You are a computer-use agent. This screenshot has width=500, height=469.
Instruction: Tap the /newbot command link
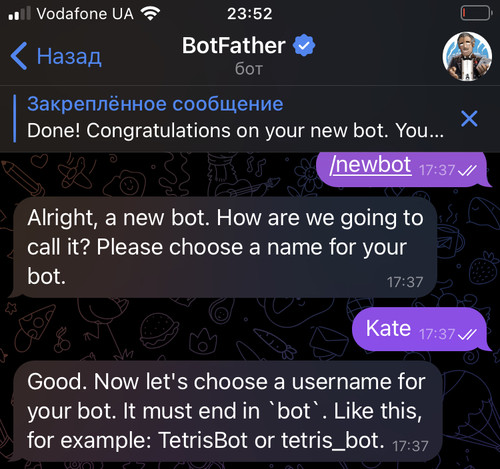(x=370, y=165)
